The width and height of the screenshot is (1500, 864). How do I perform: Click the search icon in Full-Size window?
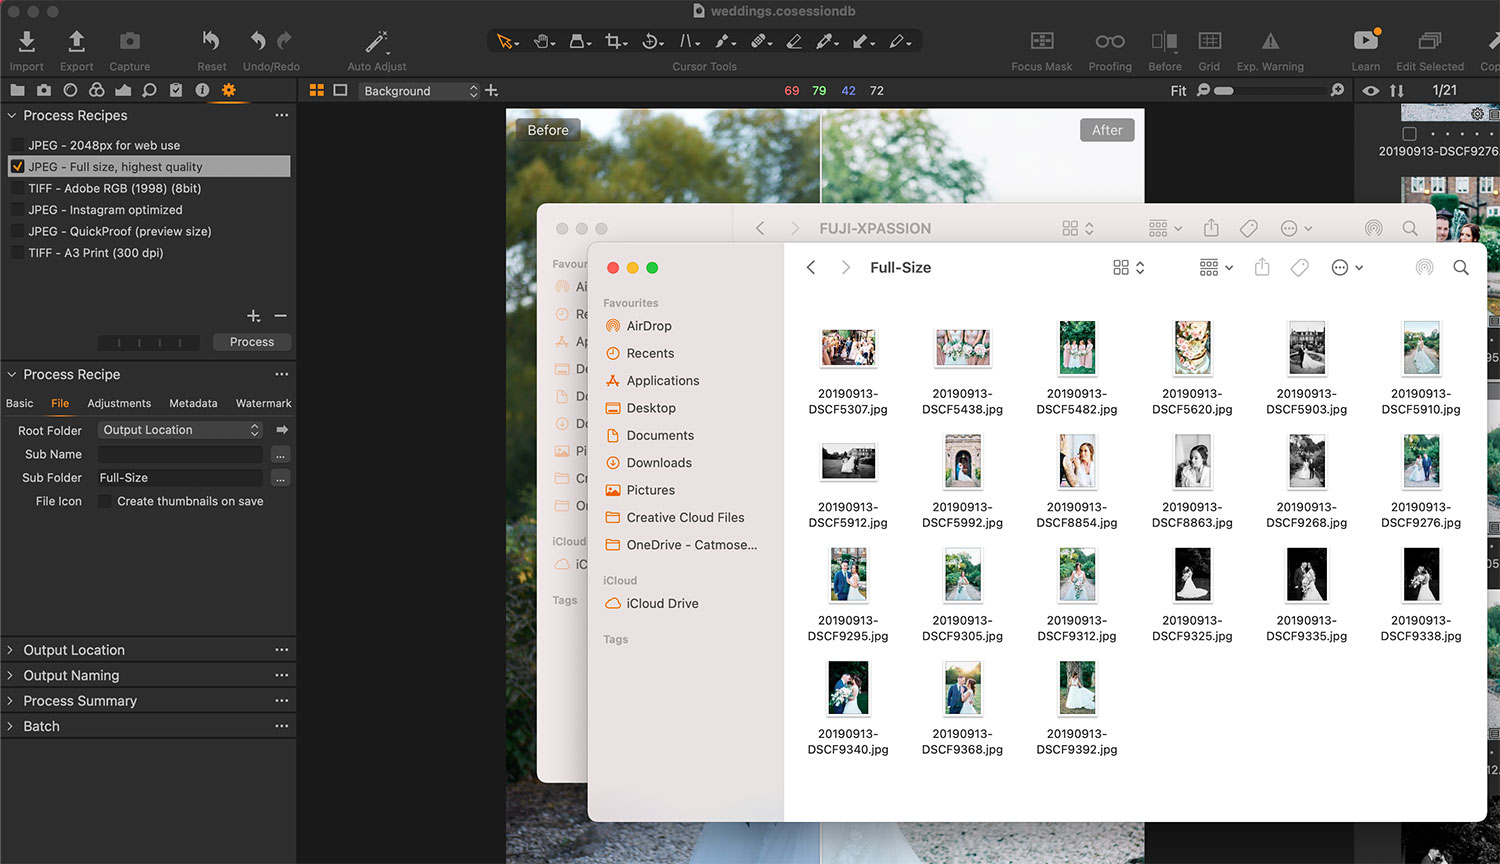(1461, 267)
